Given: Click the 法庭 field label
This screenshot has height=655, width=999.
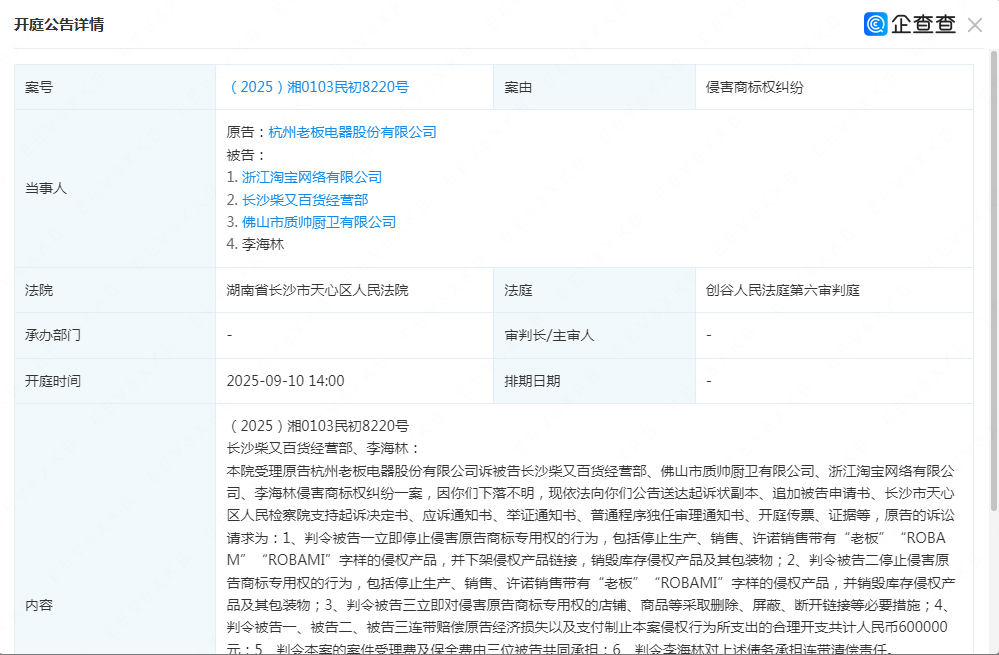Looking at the screenshot, I should point(518,291).
